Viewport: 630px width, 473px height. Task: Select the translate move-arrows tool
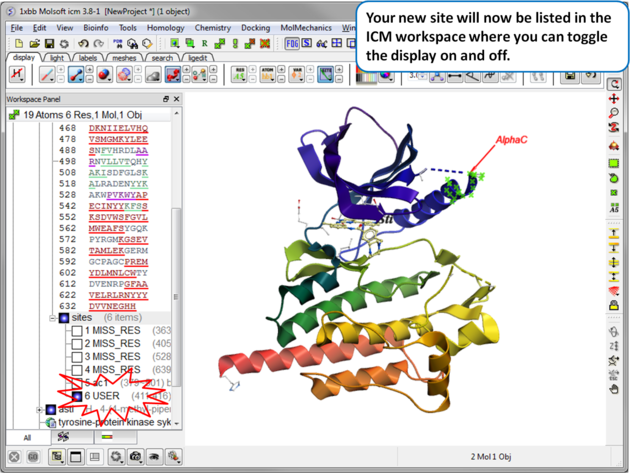click(x=614, y=99)
